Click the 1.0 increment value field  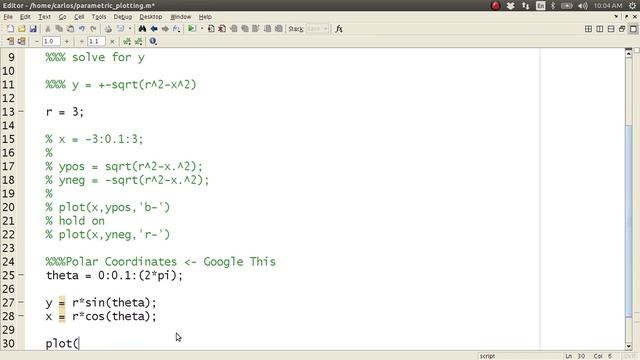[51, 41]
